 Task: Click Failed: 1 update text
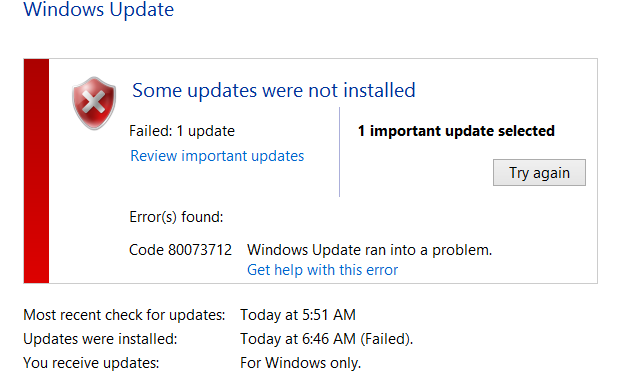tap(182, 131)
